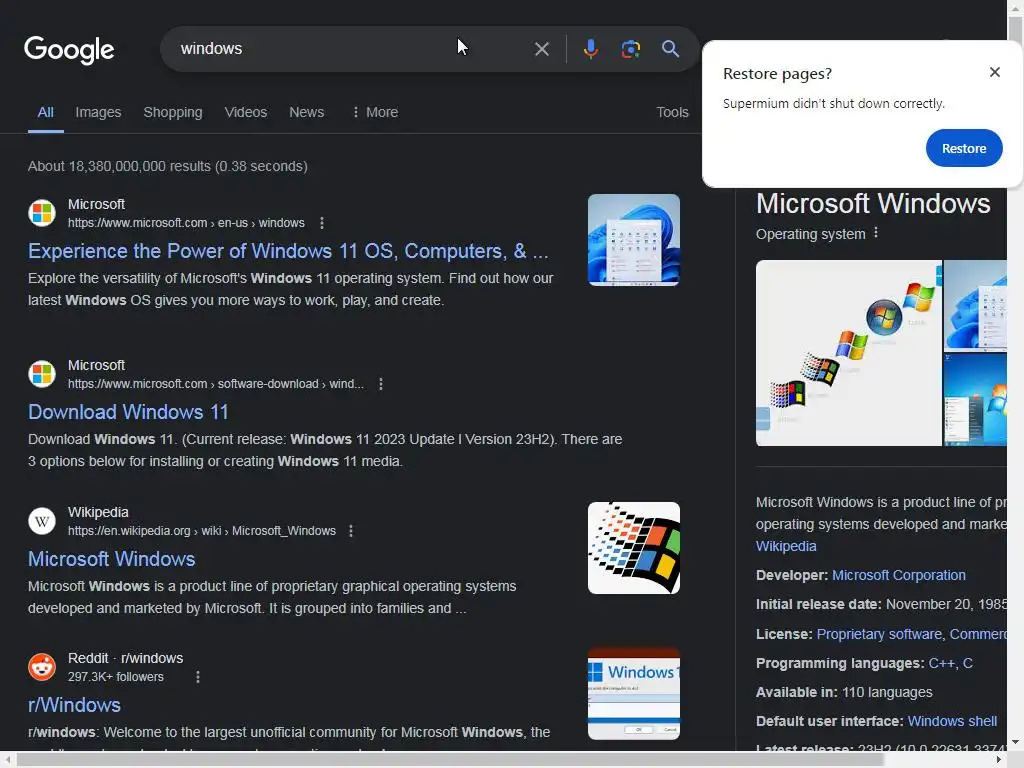Screen dimensions: 1024x768
Task: Click Microsoft favicon of Download Windows 11 result
Action: (x=42, y=374)
